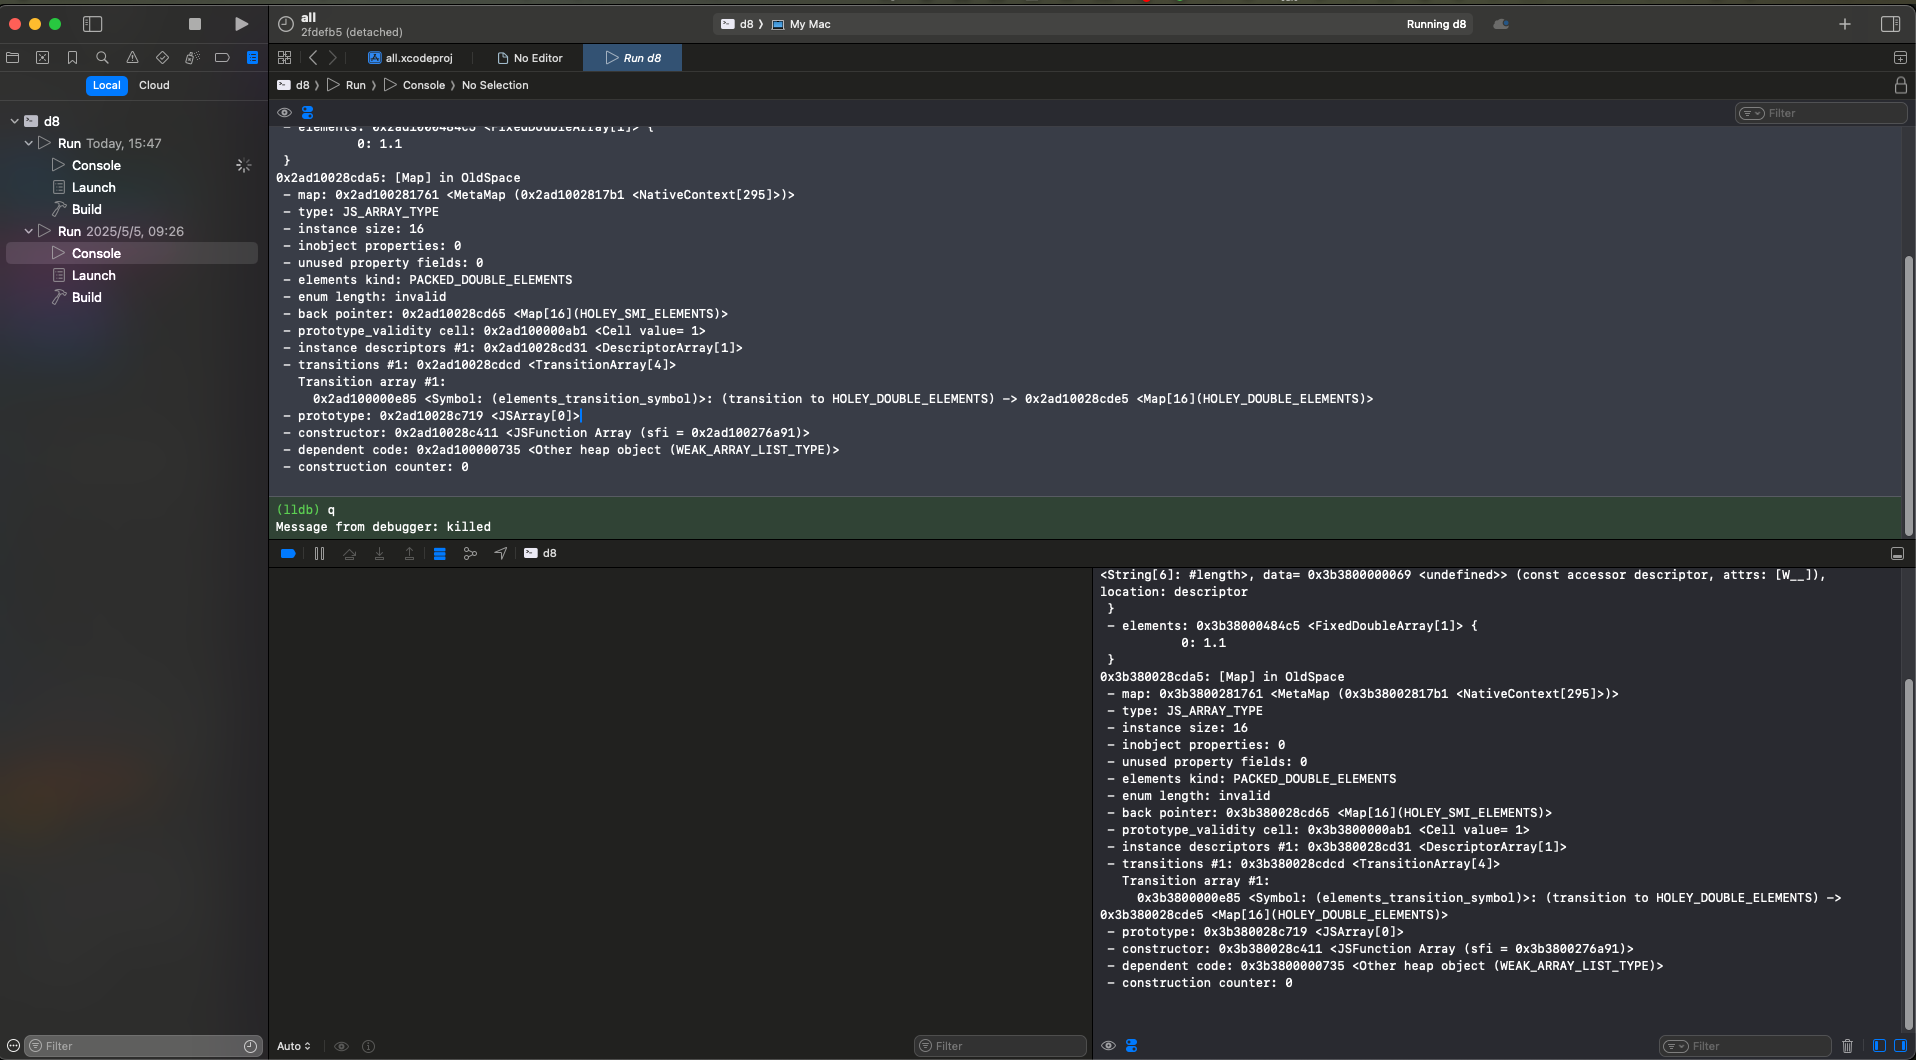
Task: Toggle debug view hierarchy stack icon
Action: (439, 553)
